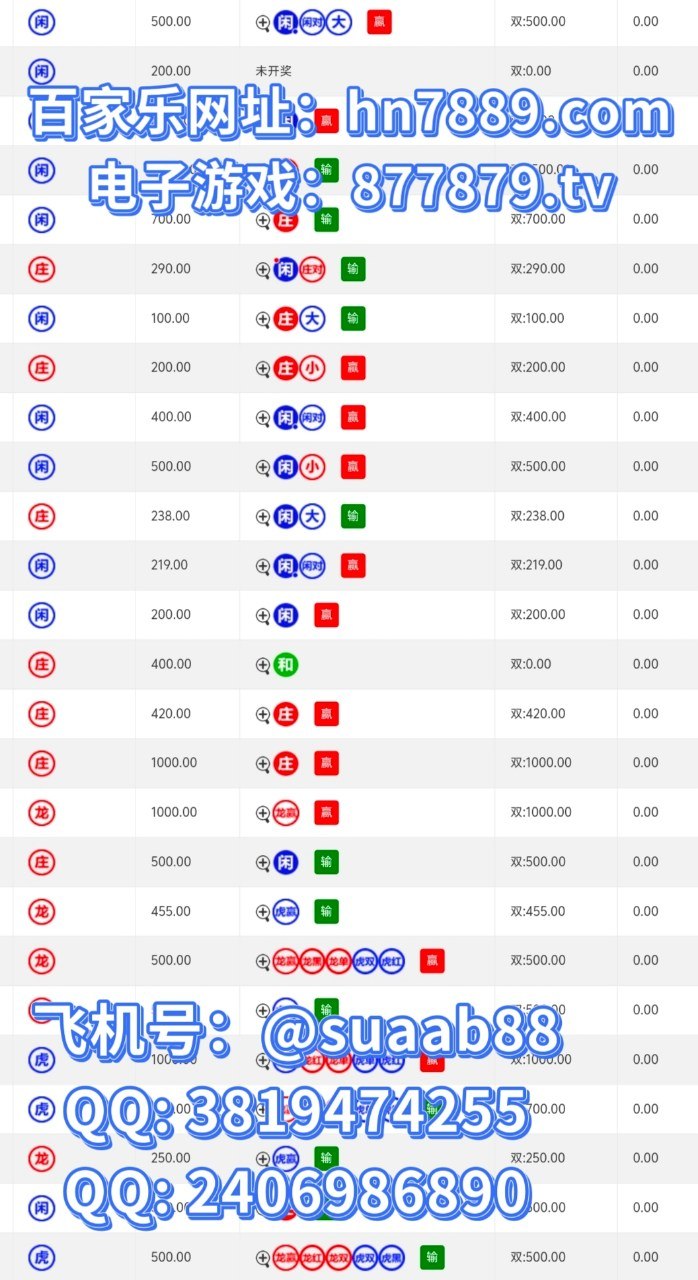Click the magnifier icon in the 420.00 row
This screenshot has height=1280, width=698.
click(263, 714)
